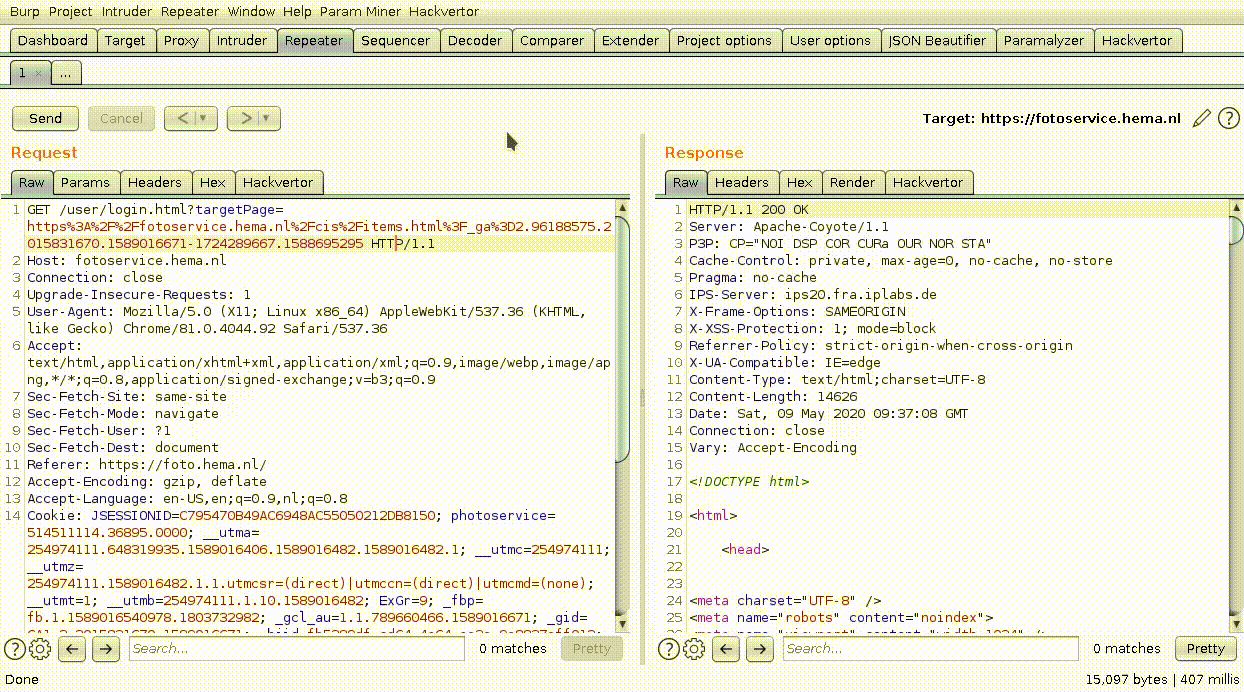The width and height of the screenshot is (1244, 692).
Task: Open the Window menu
Action: [251, 11]
